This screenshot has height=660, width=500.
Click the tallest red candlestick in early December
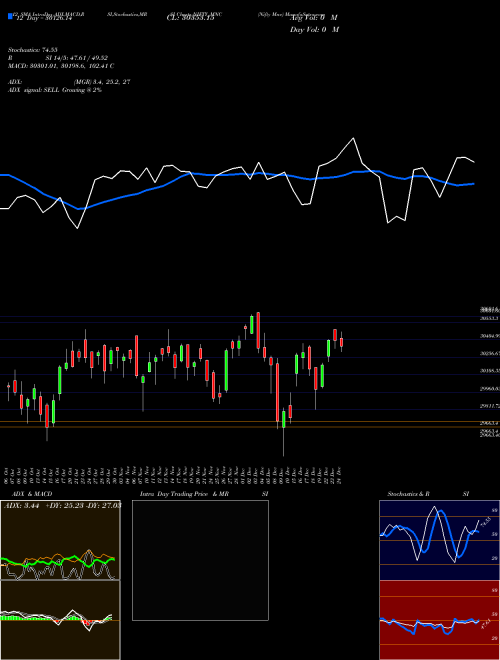click(x=278, y=392)
